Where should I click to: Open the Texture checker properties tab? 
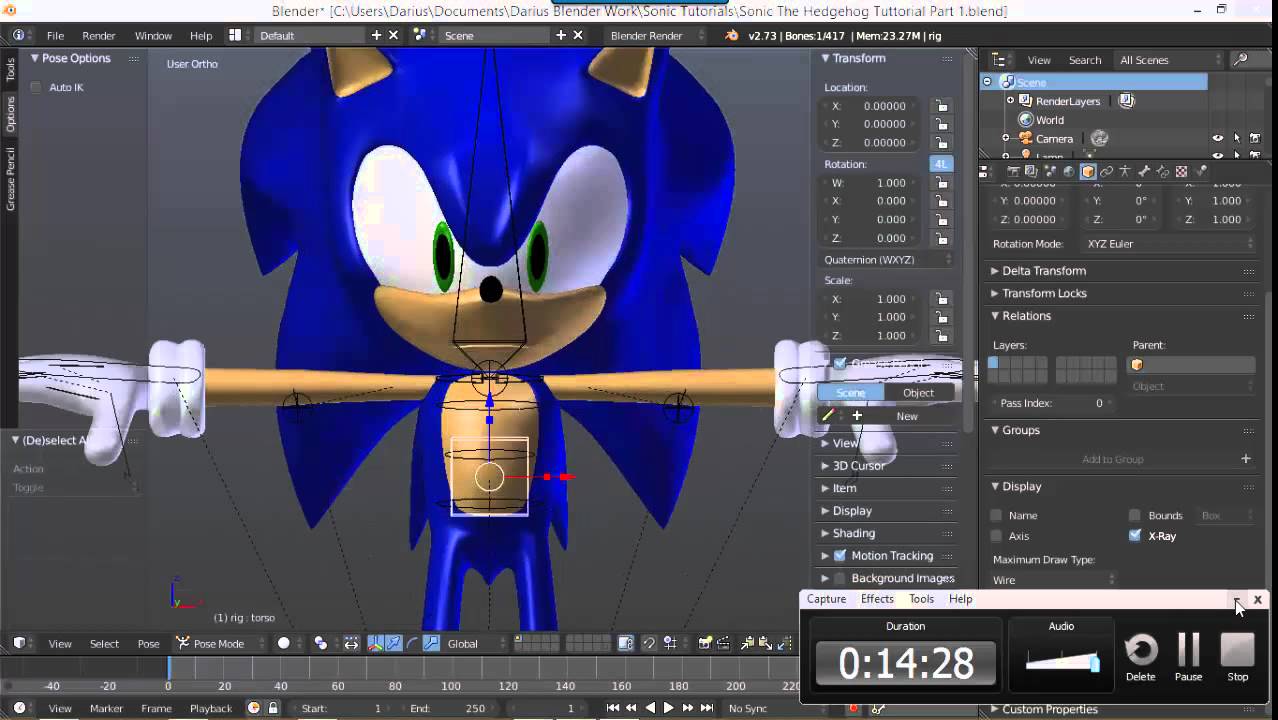click(1181, 171)
